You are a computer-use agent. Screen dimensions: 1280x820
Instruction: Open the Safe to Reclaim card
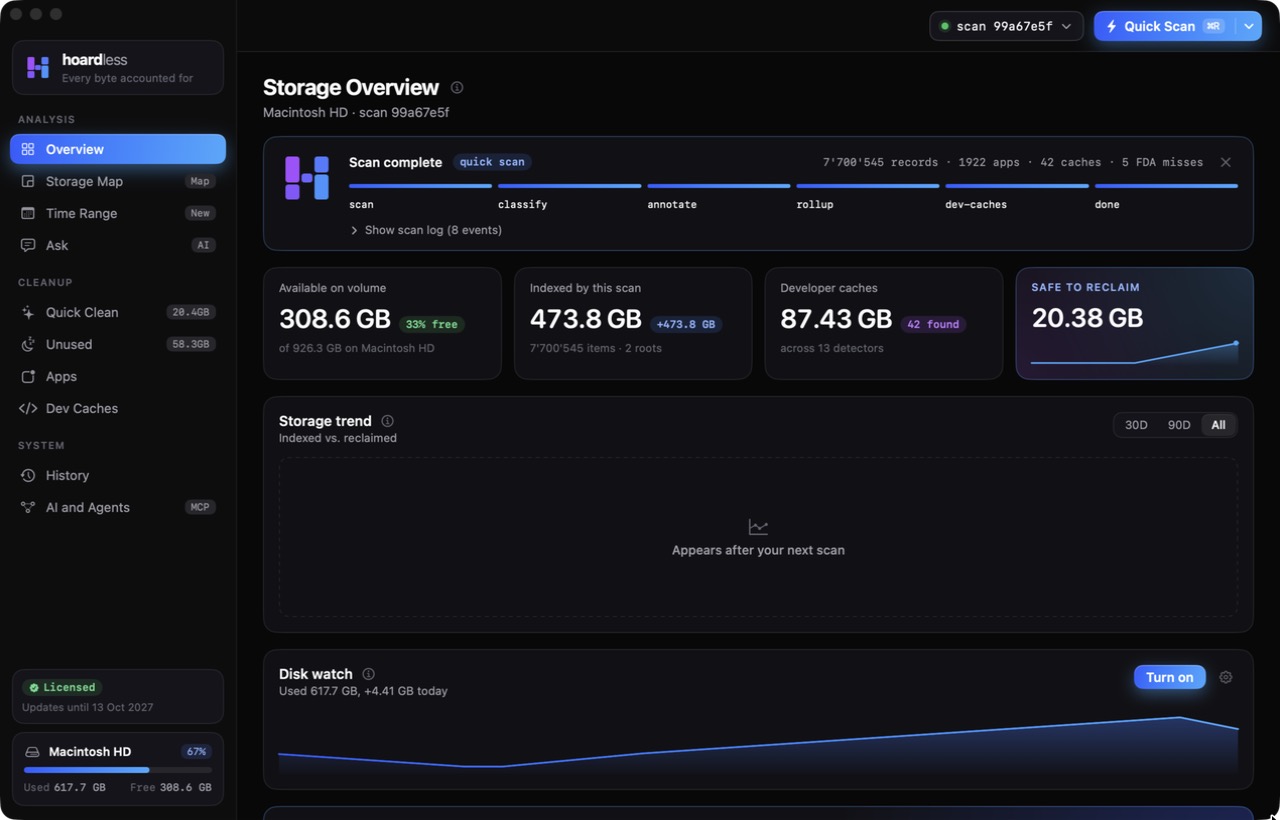[x=1134, y=323]
